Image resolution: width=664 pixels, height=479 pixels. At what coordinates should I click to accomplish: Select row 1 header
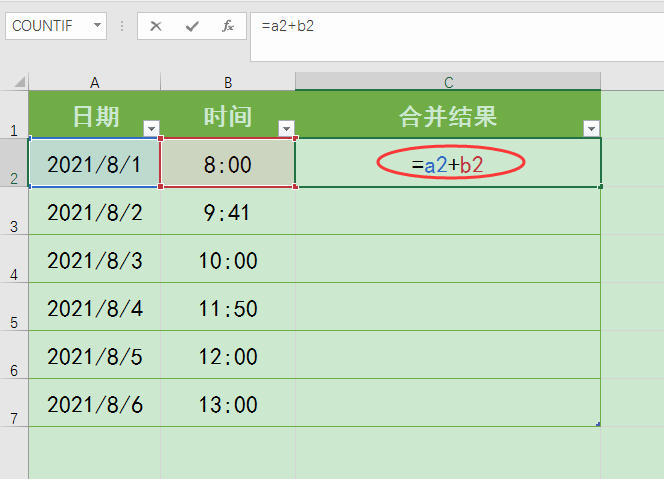coord(14,114)
